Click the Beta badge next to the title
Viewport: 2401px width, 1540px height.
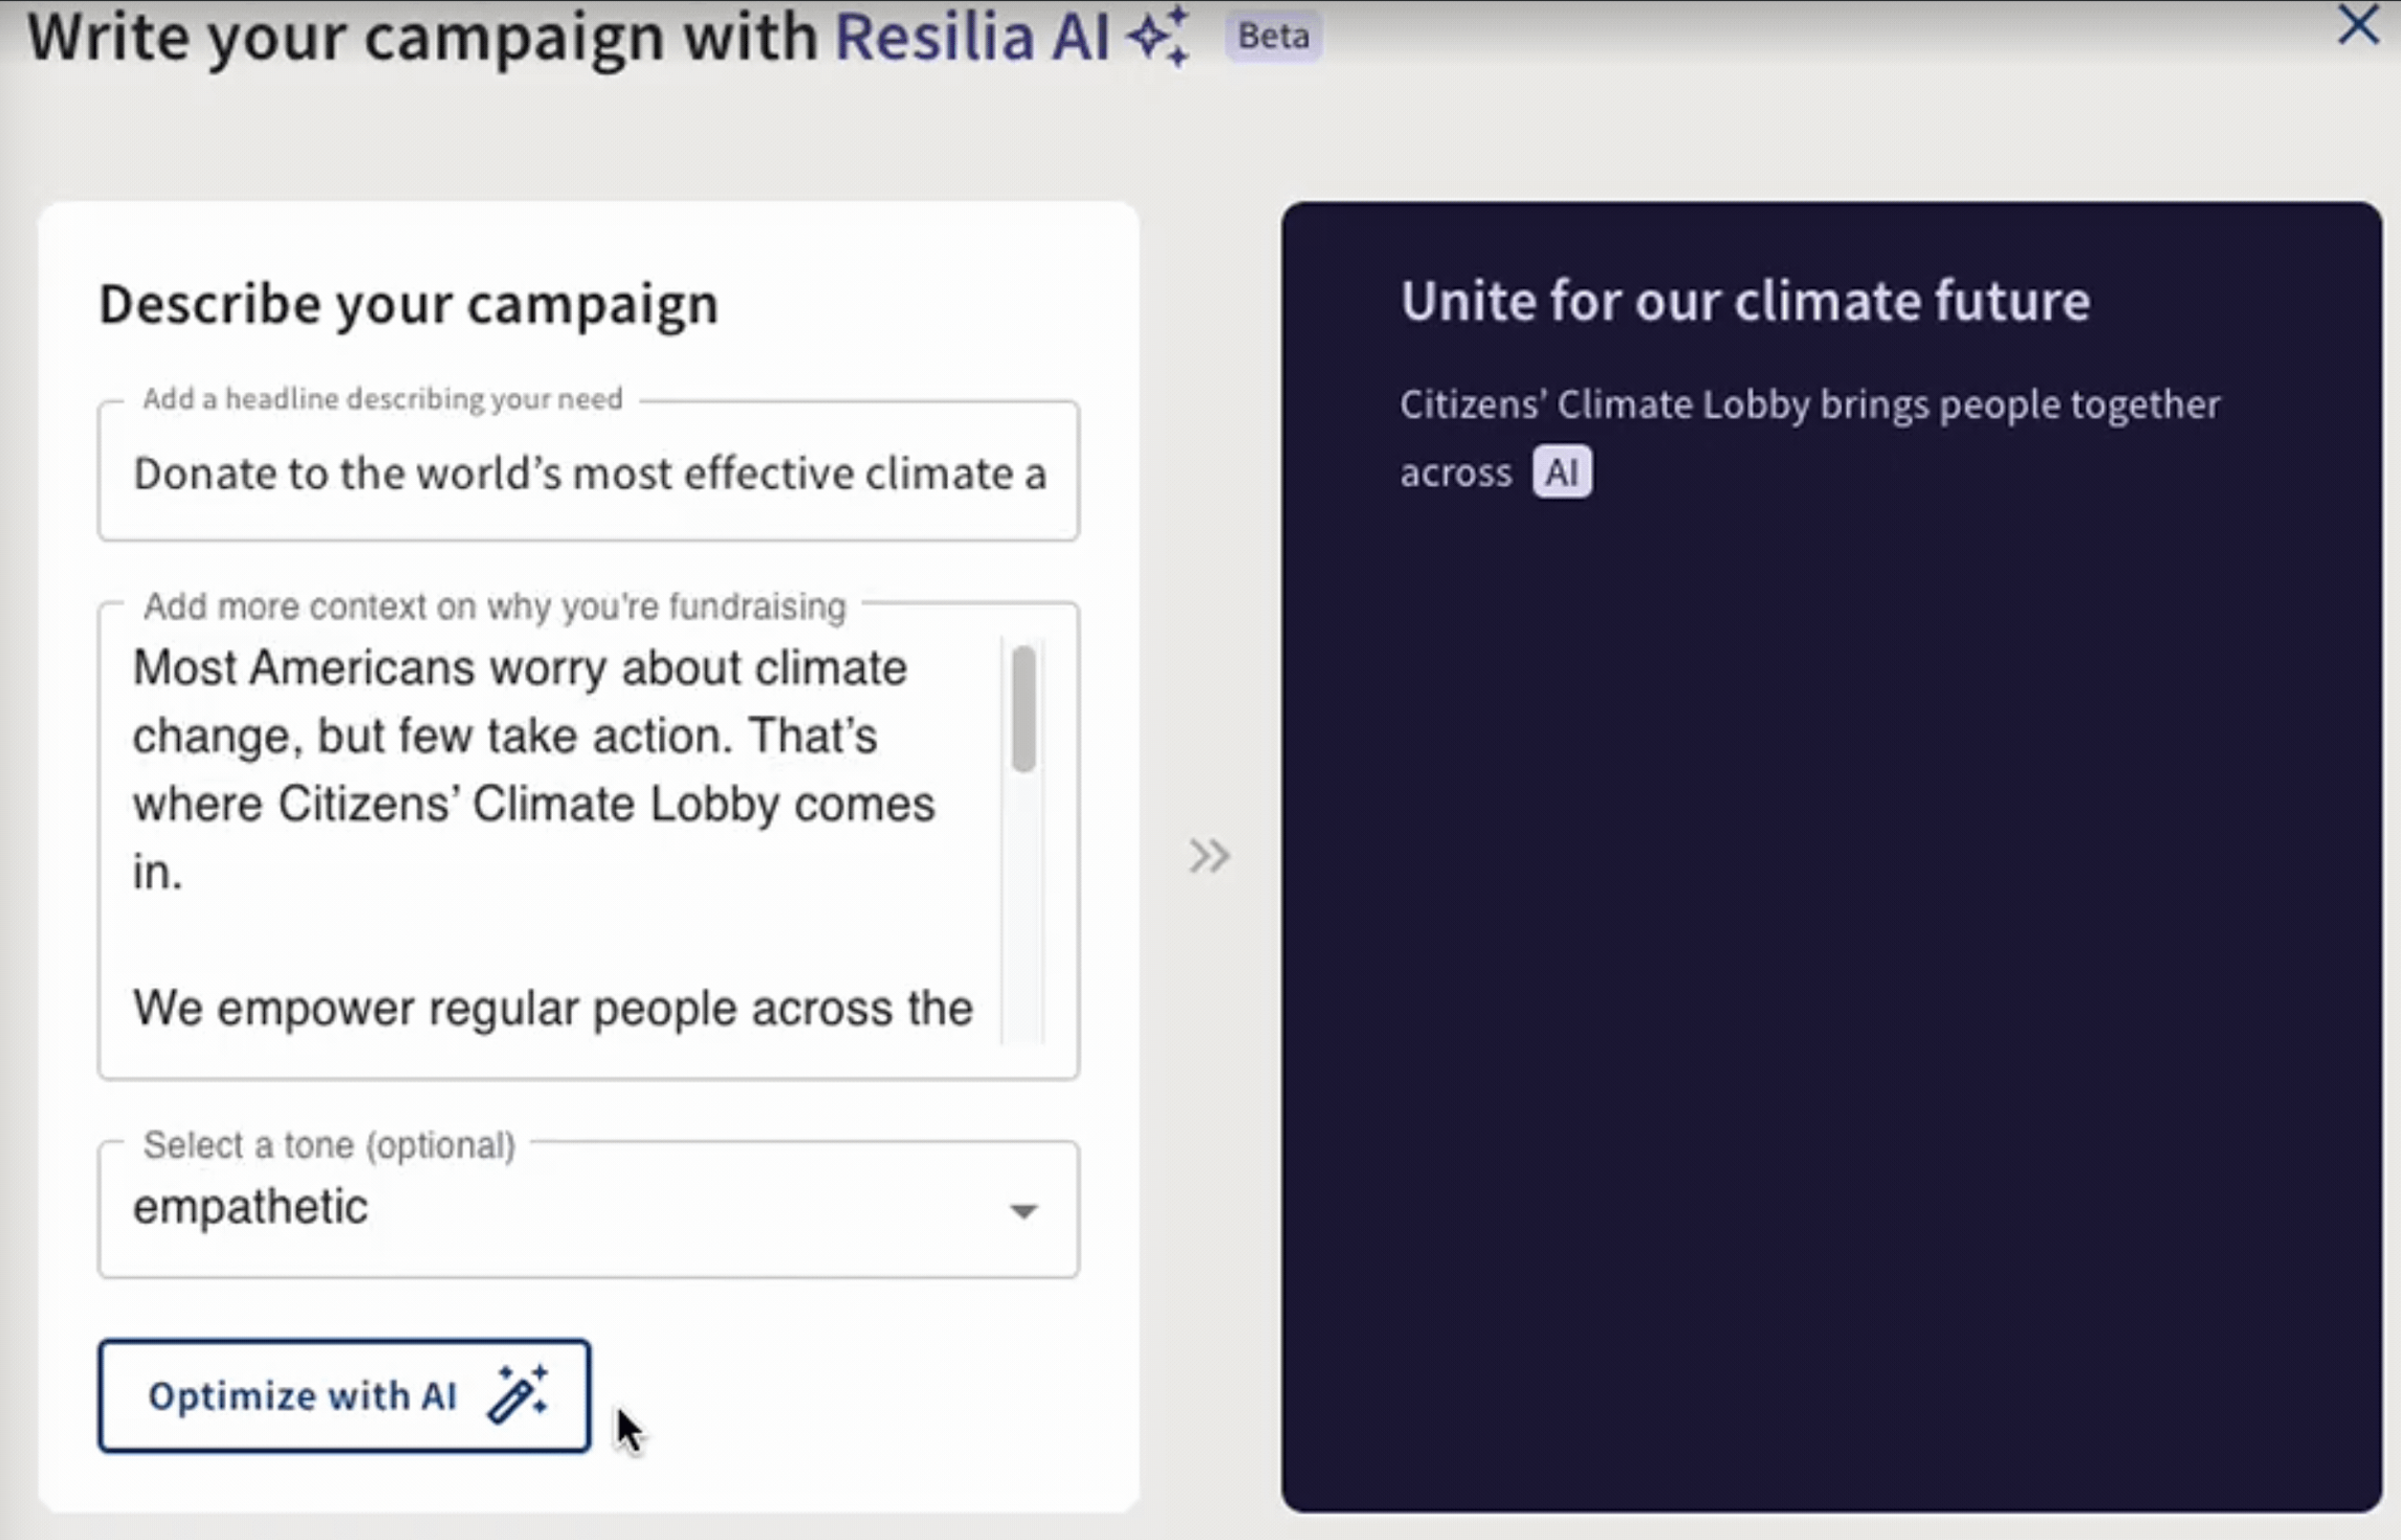coord(1272,36)
